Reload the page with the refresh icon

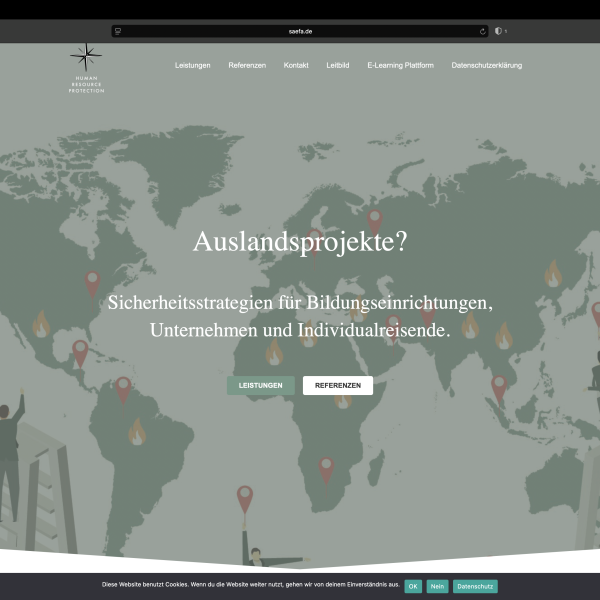pyautogui.click(x=483, y=31)
